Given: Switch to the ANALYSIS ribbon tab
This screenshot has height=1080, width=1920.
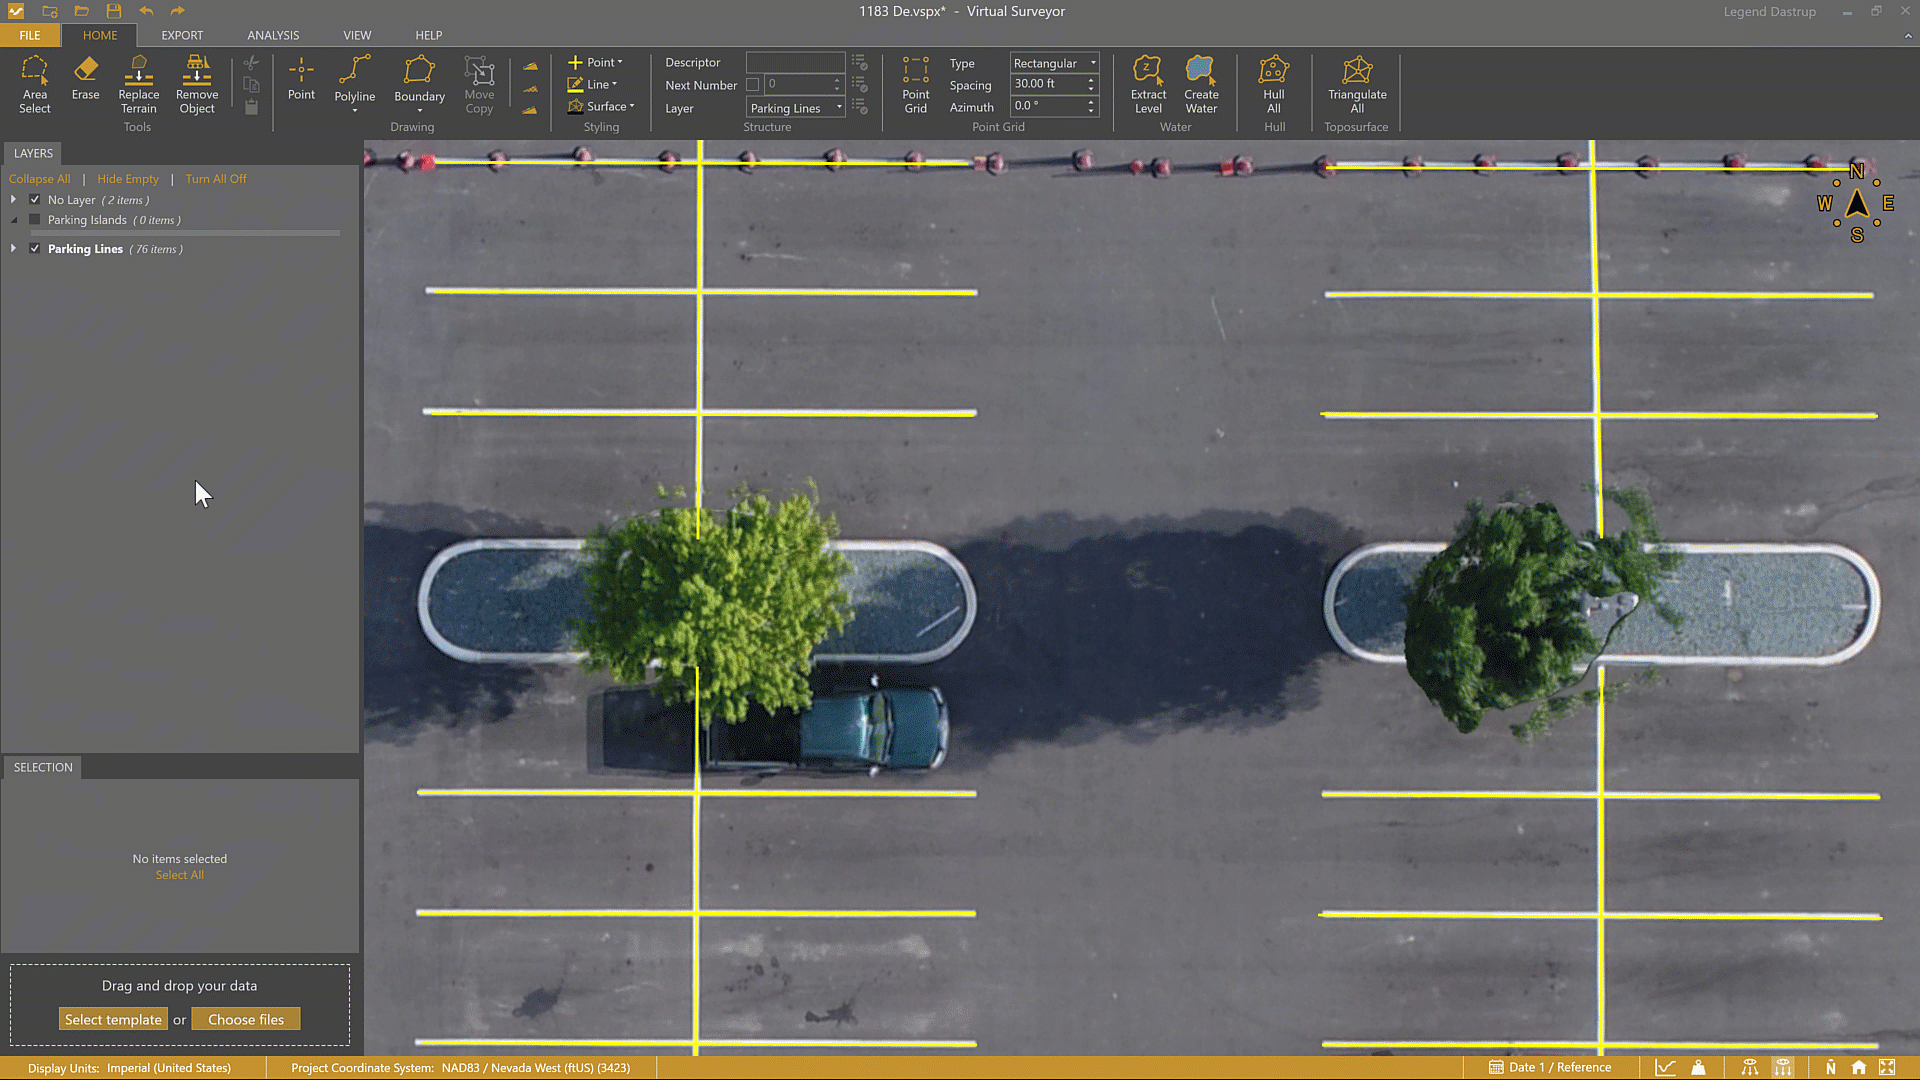Looking at the screenshot, I should point(273,35).
